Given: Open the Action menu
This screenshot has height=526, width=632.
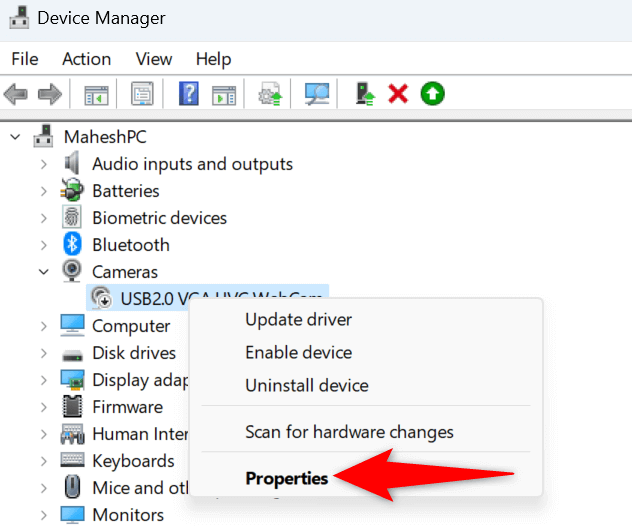Looking at the screenshot, I should [86, 59].
